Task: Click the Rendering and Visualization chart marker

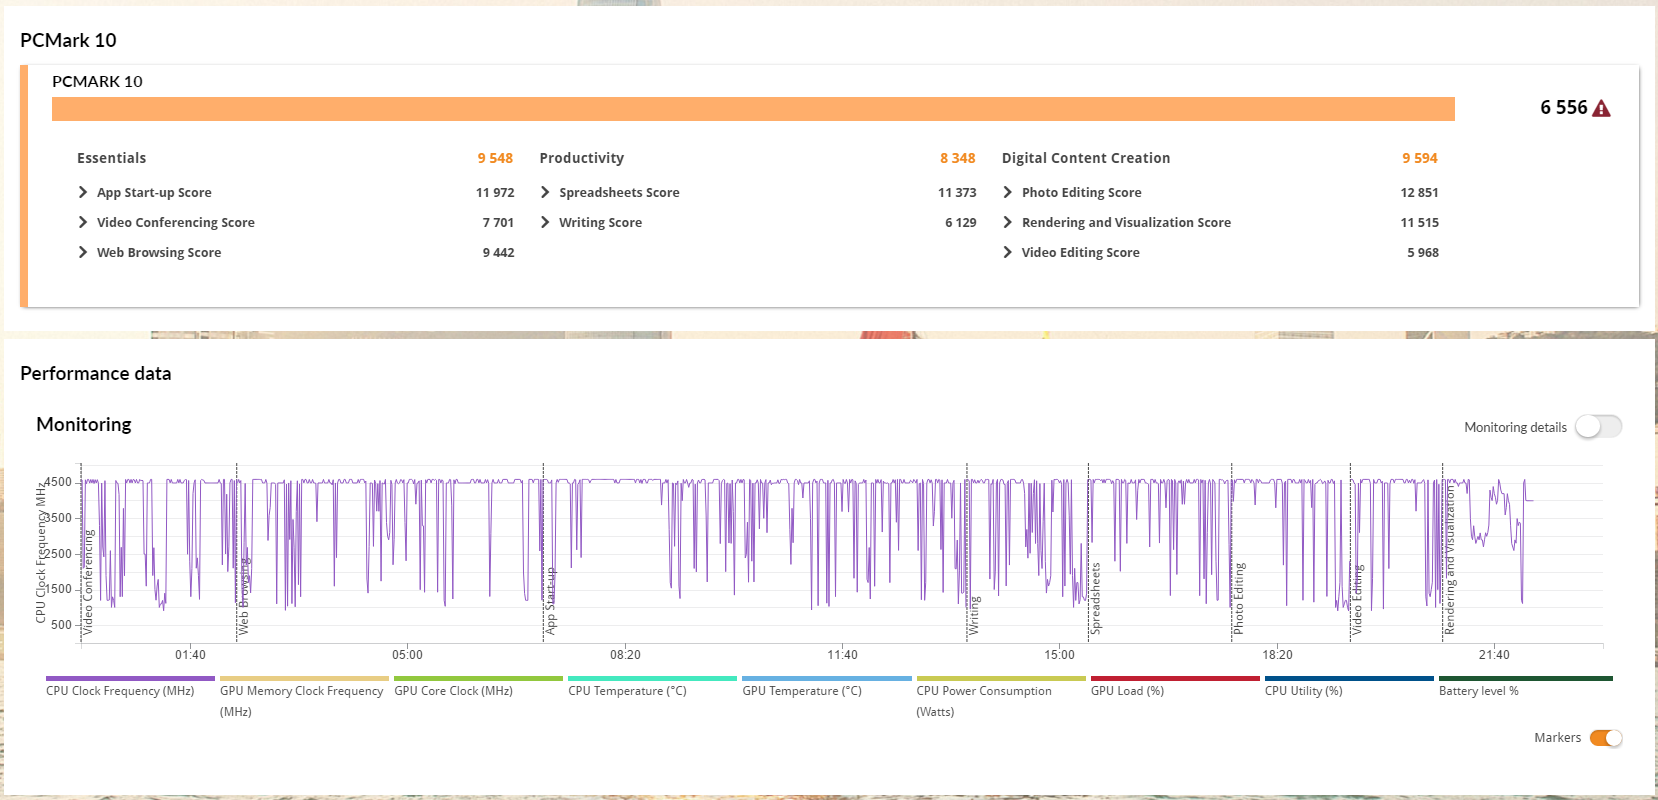Action: click(1449, 558)
